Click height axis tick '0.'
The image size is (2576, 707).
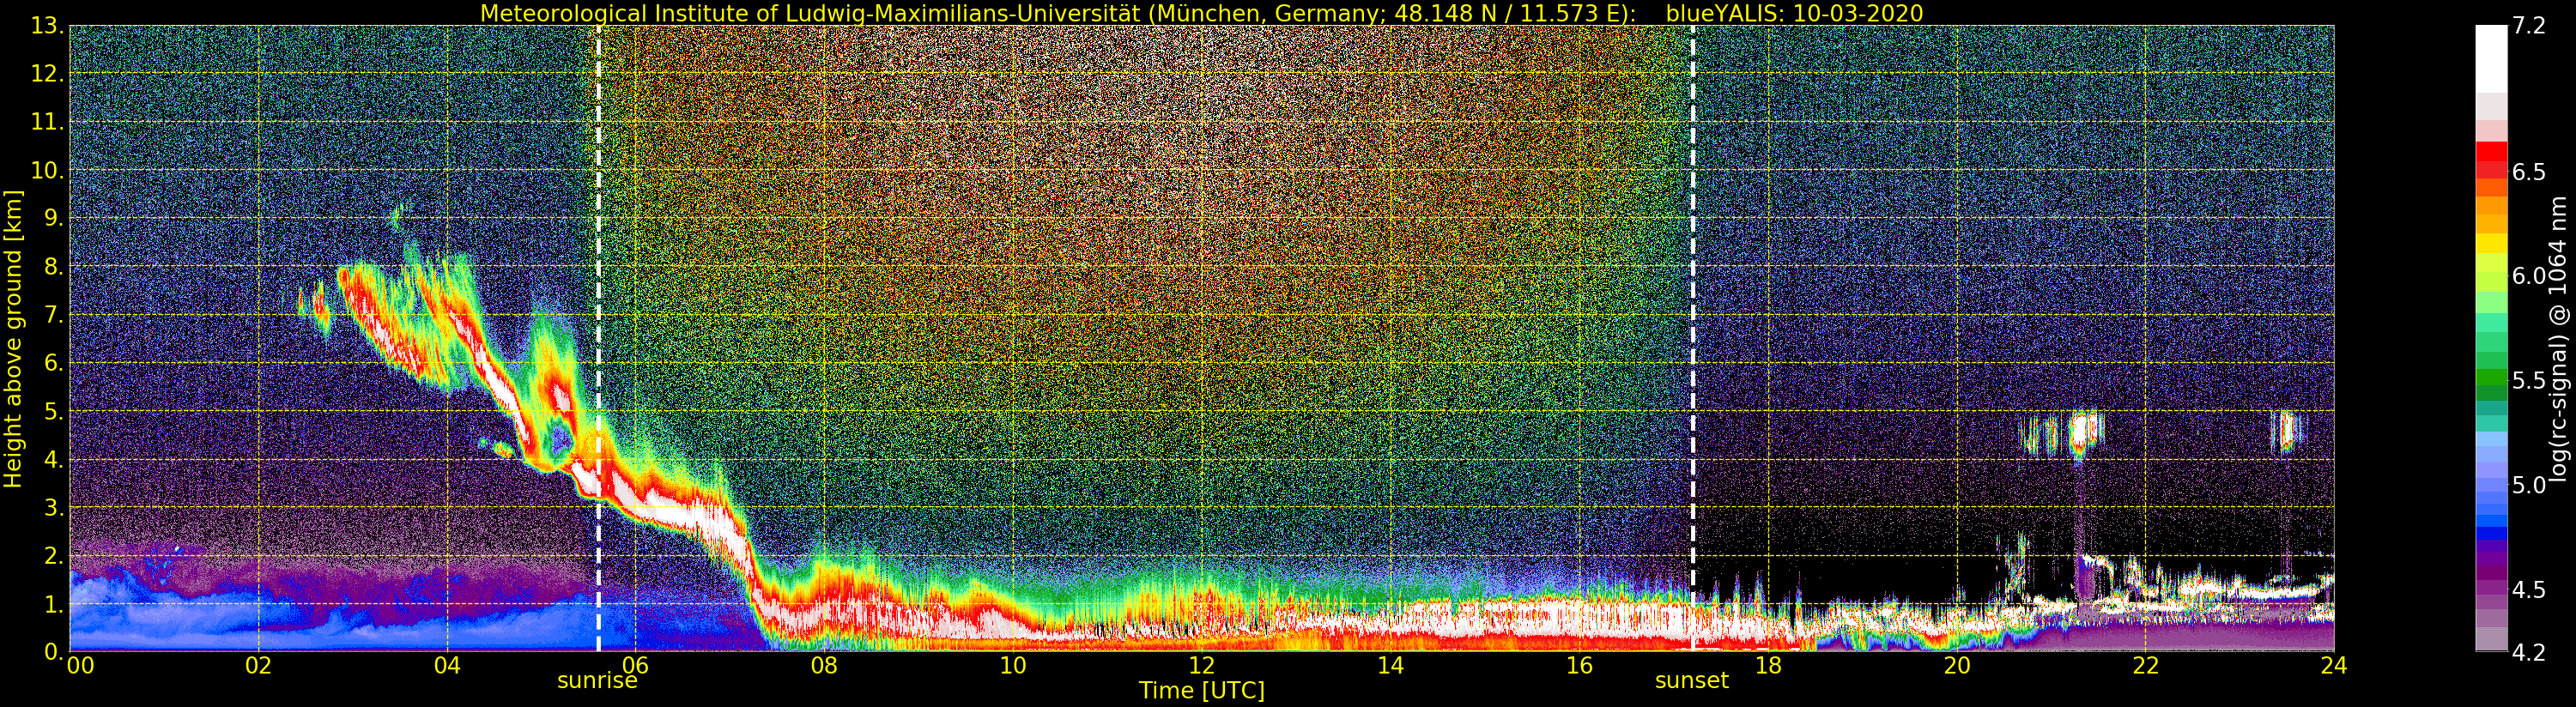click(x=53, y=652)
